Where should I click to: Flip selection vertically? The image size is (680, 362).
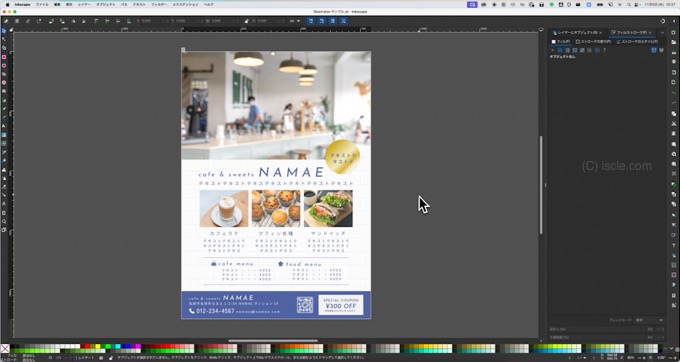(x=84, y=21)
